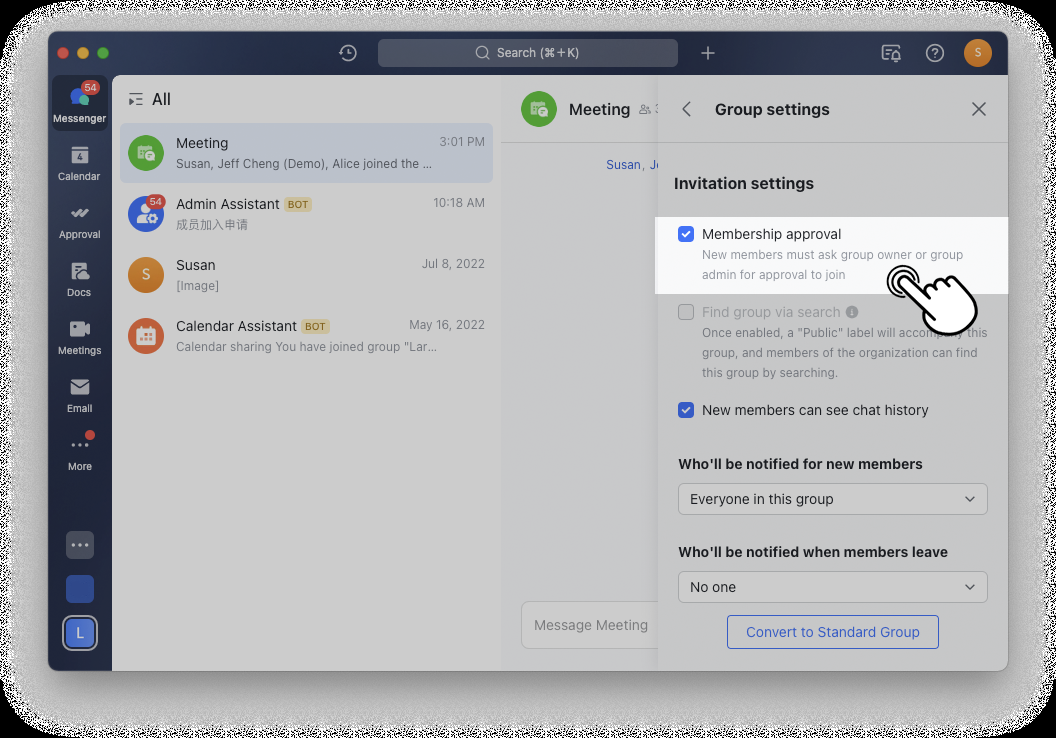Click the history clock icon
Viewport: 1056px width, 738px height.
pyautogui.click(x=348, y=53)
